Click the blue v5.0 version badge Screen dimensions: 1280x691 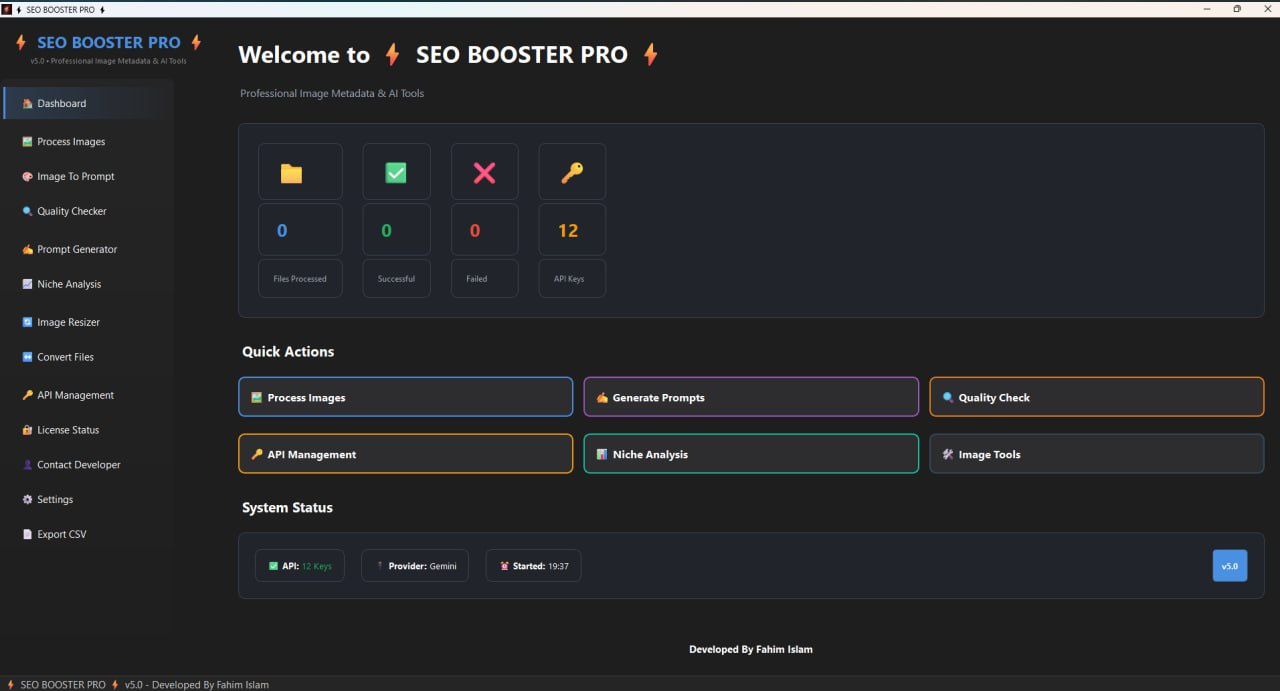(1229, 566)
